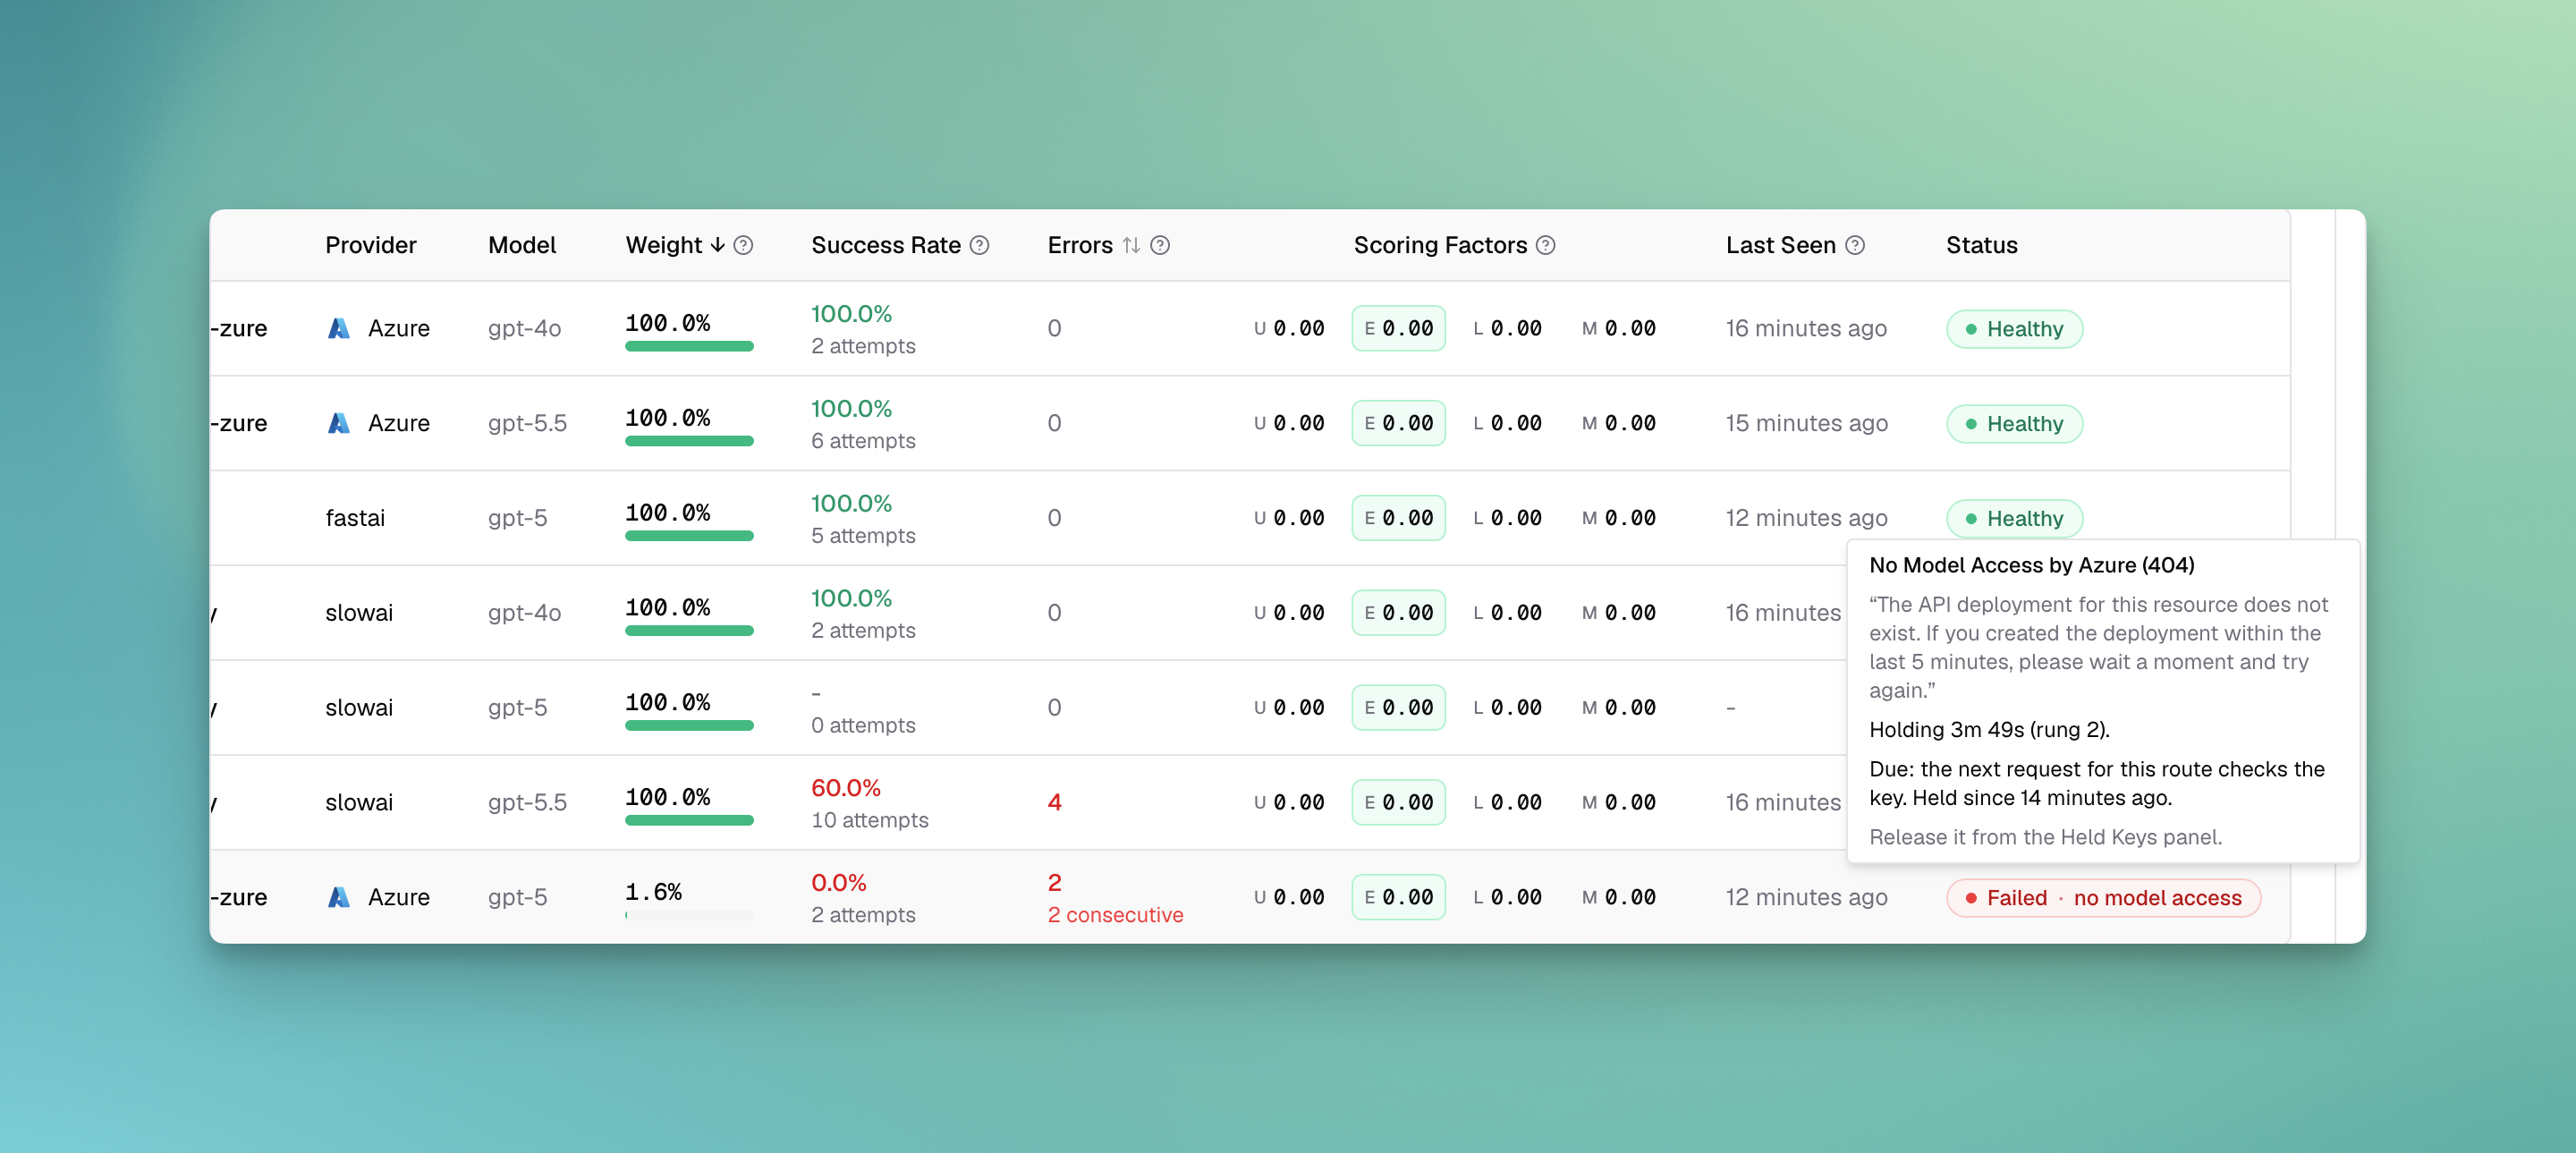Screen dimensions: 2576x1153
Task: Click the Azure logo in gpt-5 row
Action: (339, 897)
